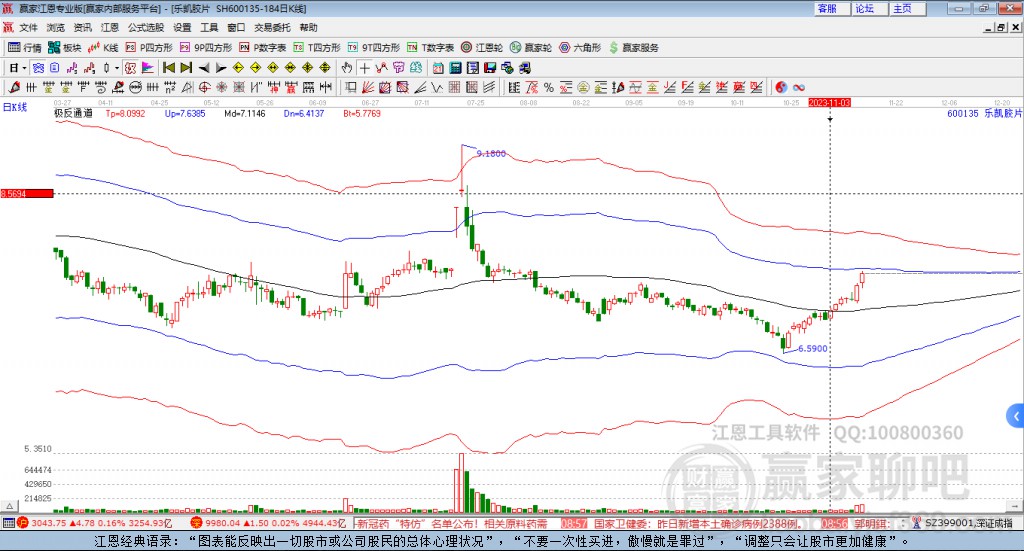Click the black right arrow icon
1024x551 pixels.
(221, 68)
